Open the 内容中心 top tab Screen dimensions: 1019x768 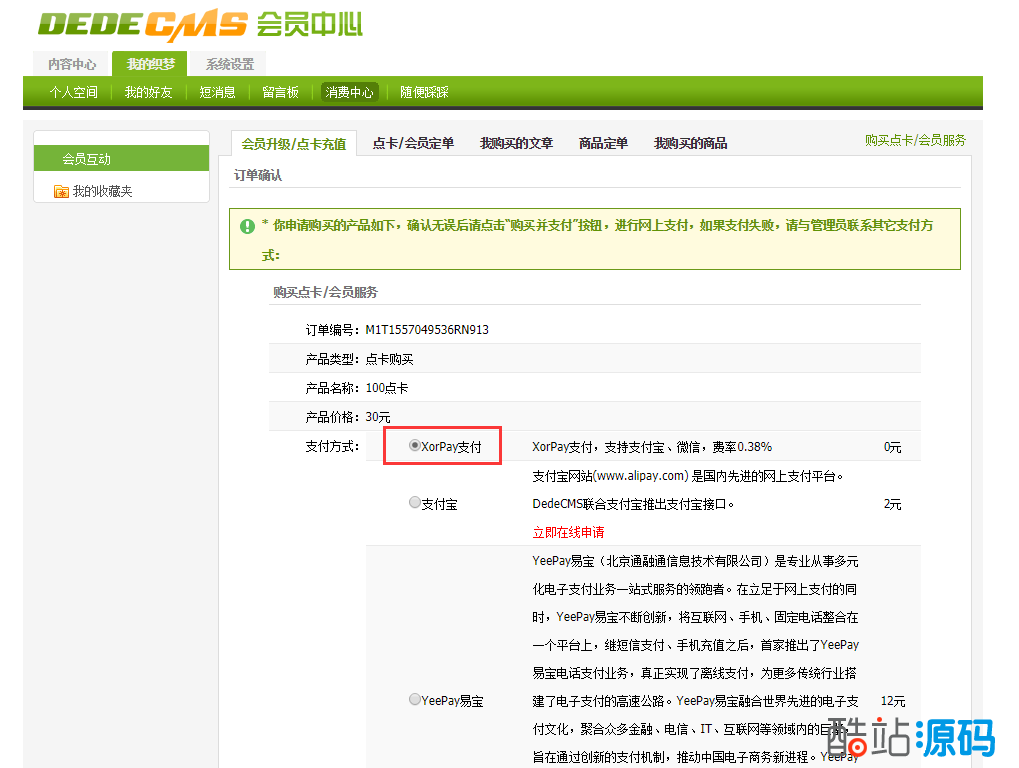point(72,64)
